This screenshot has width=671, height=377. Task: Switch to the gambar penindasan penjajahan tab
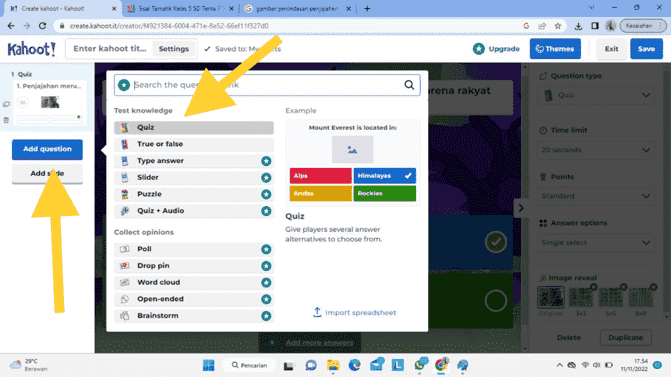coord(297,9)
